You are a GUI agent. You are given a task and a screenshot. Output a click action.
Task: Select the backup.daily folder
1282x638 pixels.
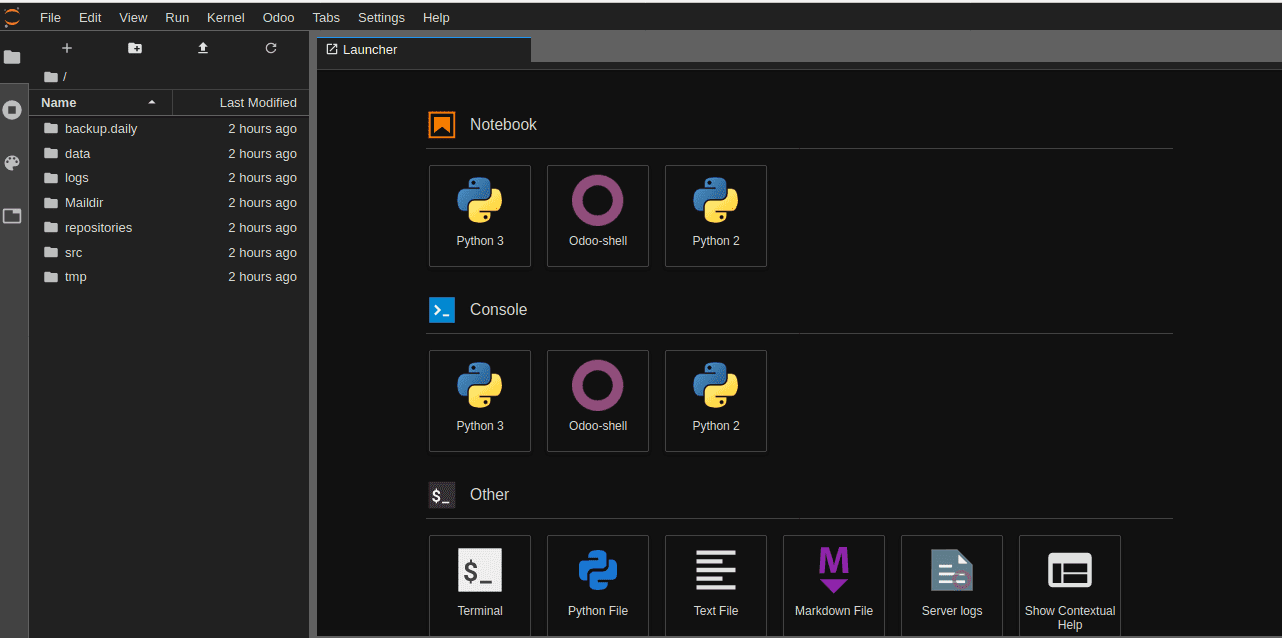[x=169, y=129]
